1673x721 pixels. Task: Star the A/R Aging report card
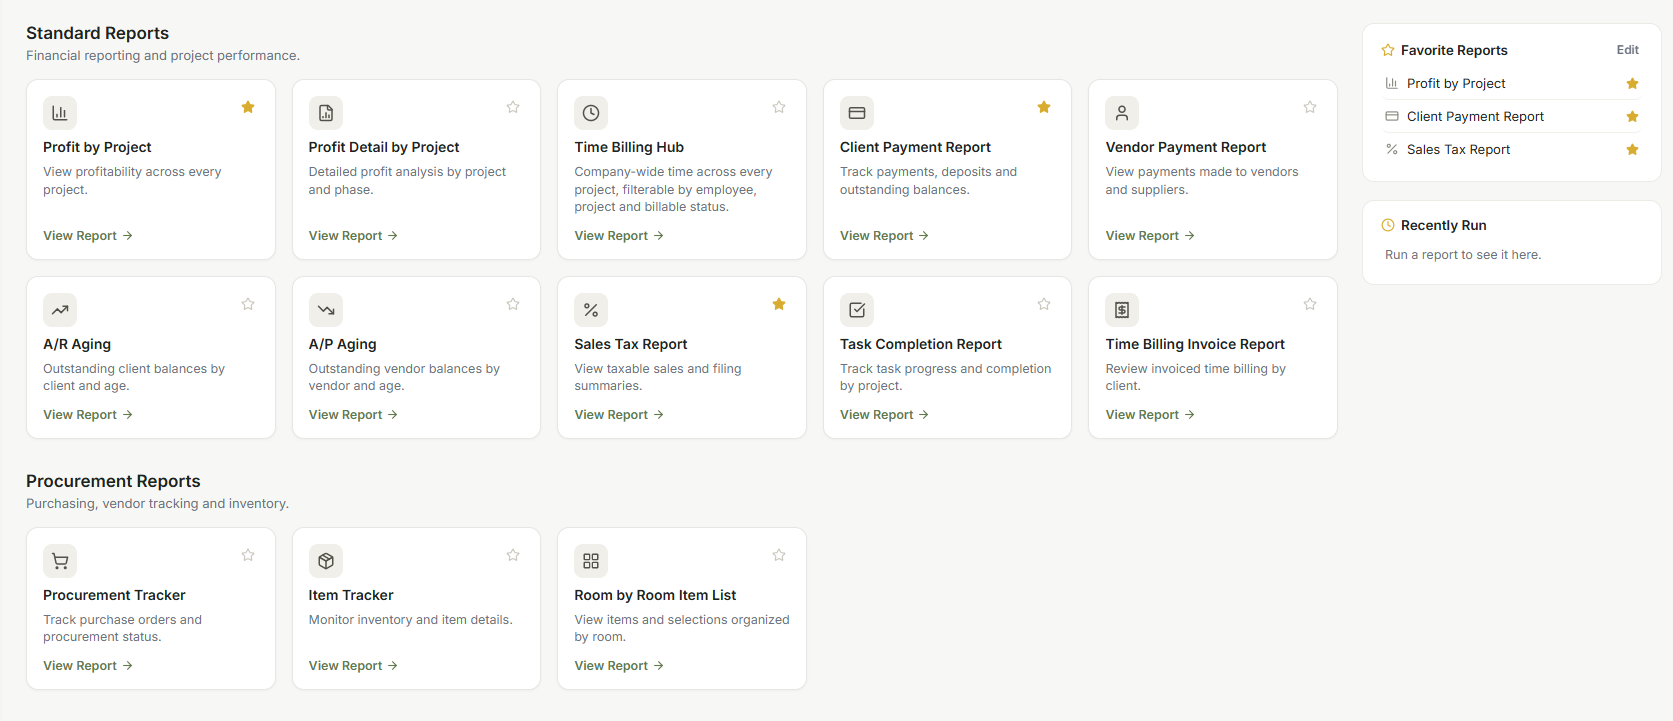pos(248,304)
